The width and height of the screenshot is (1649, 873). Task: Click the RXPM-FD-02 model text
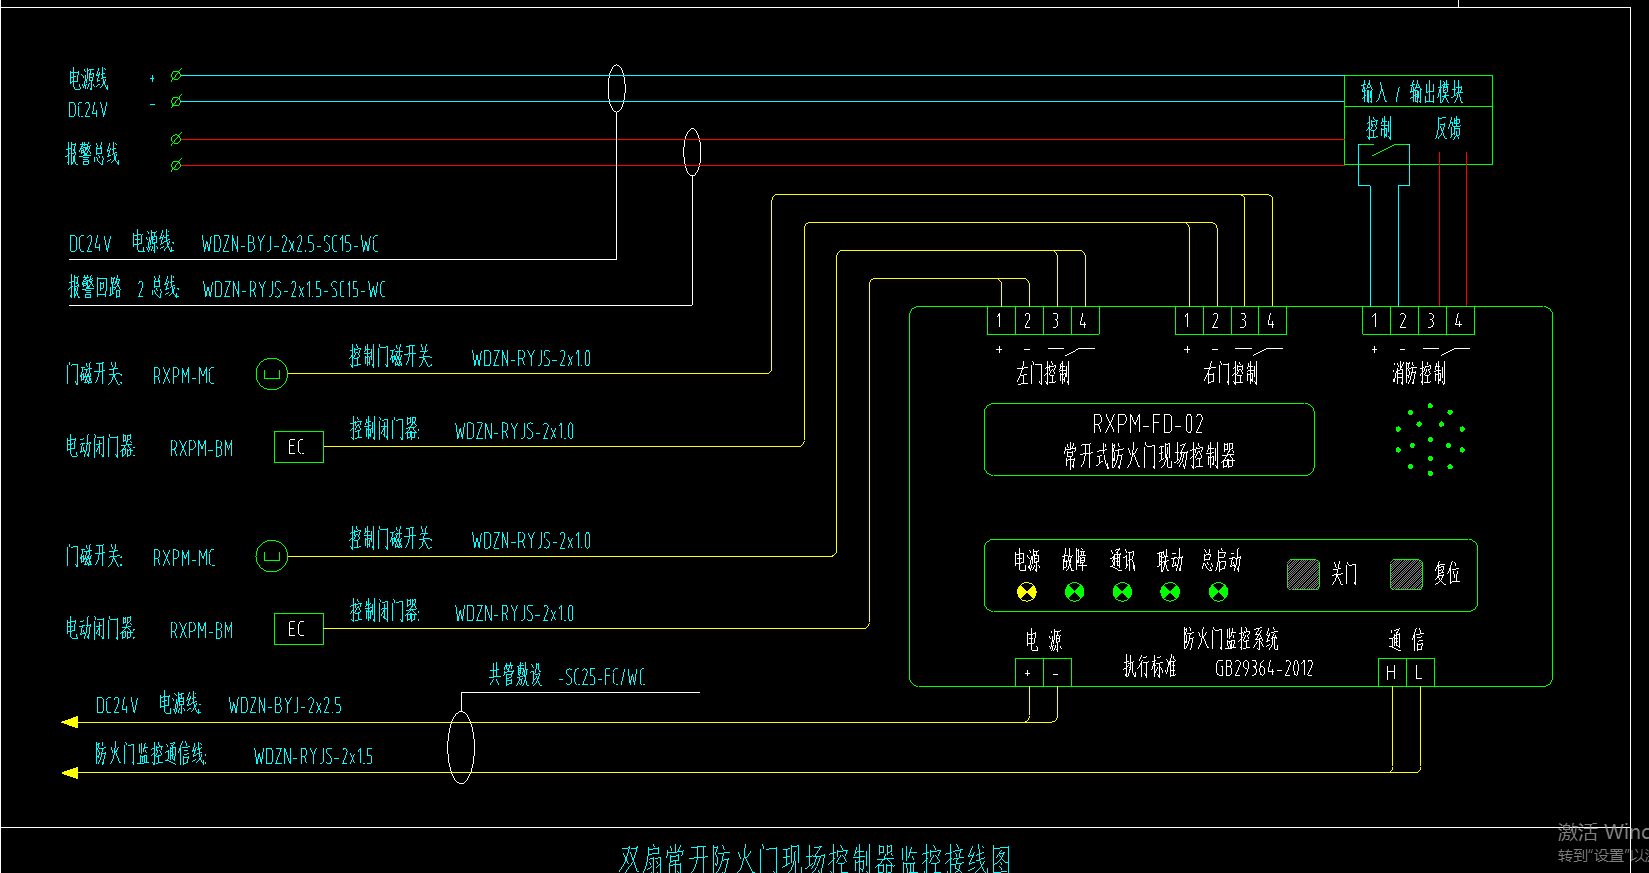coord(1148,424)
